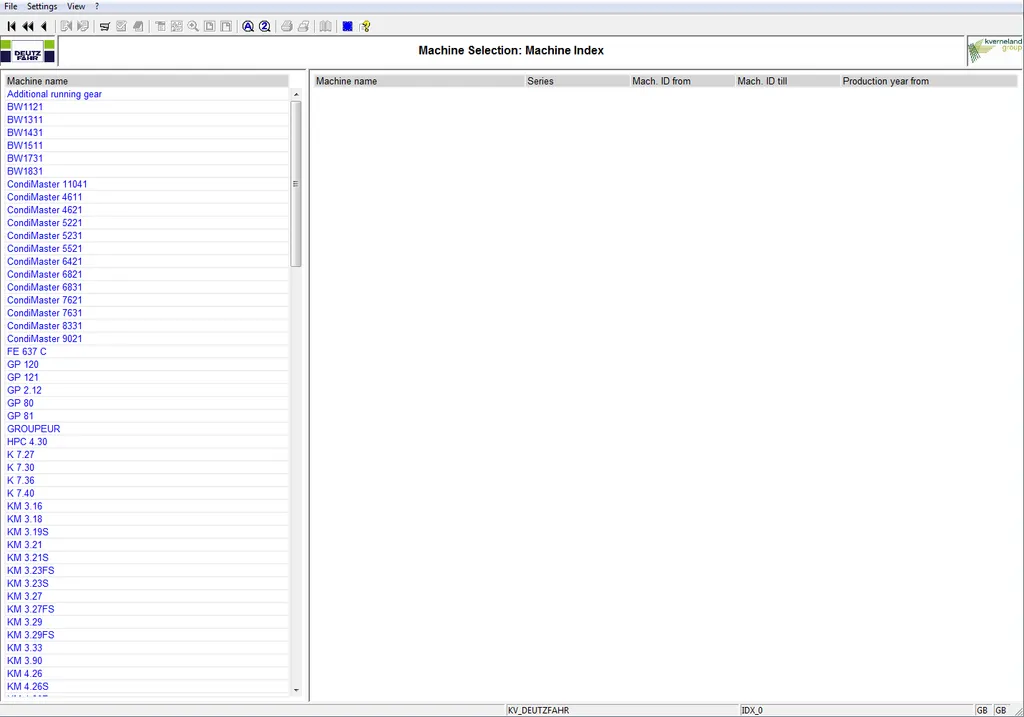Viewport: 1024px width, 717px height.
Task: Click the first printer icon
Action: [287, 26]
